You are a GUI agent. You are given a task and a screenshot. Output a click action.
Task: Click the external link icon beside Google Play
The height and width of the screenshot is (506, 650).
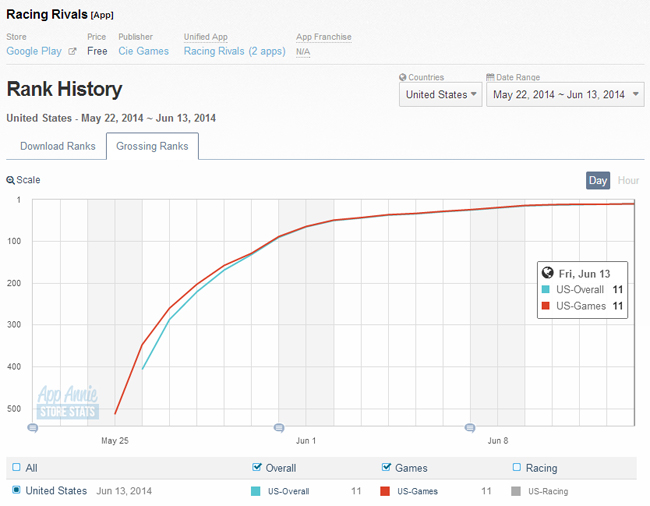tap(72, 51)
